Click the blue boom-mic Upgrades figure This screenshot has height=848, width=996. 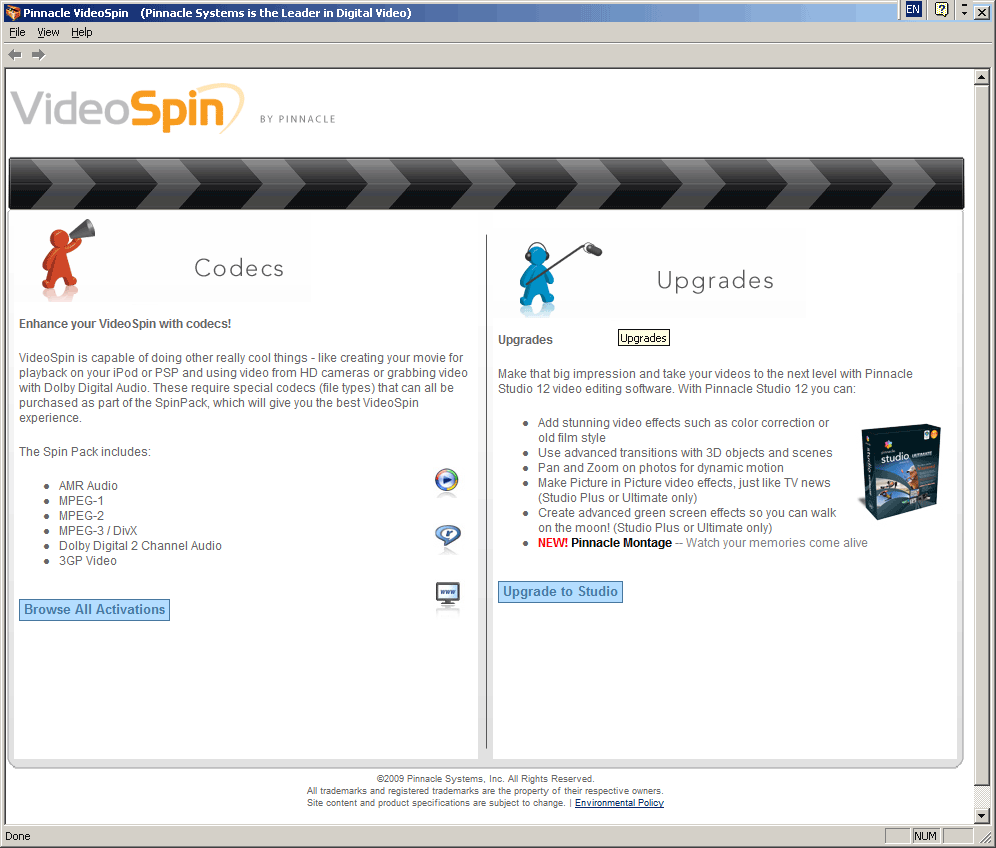tap(559, 277)
